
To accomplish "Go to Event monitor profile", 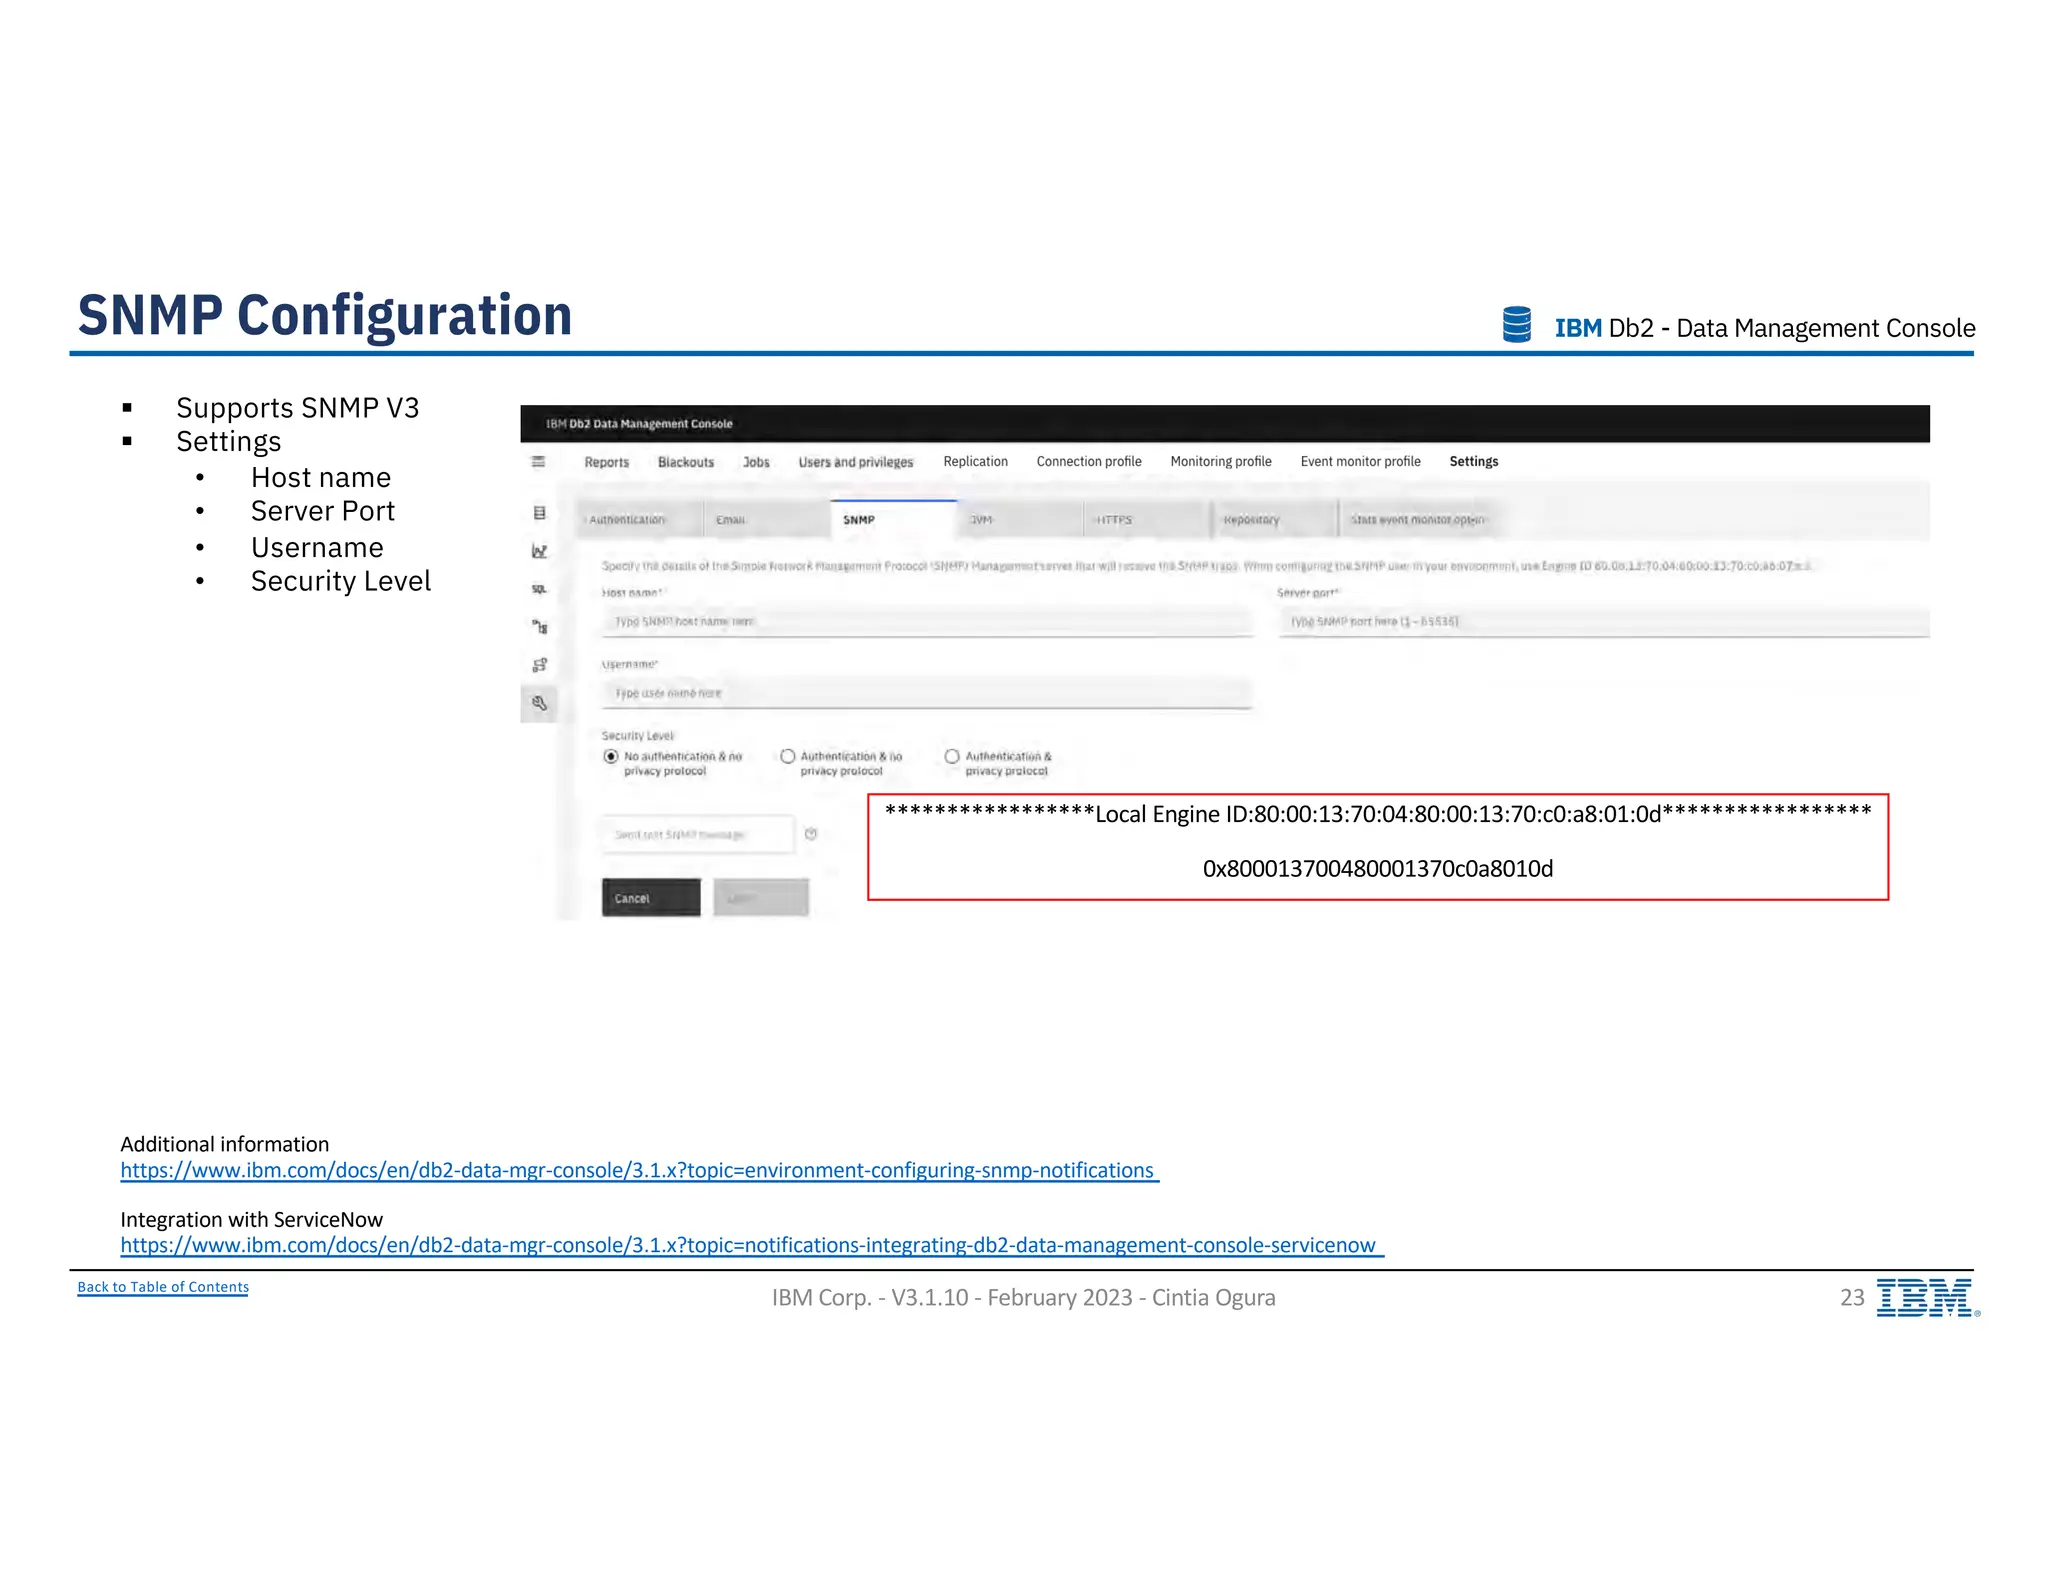I will [x=1361, y=461].
